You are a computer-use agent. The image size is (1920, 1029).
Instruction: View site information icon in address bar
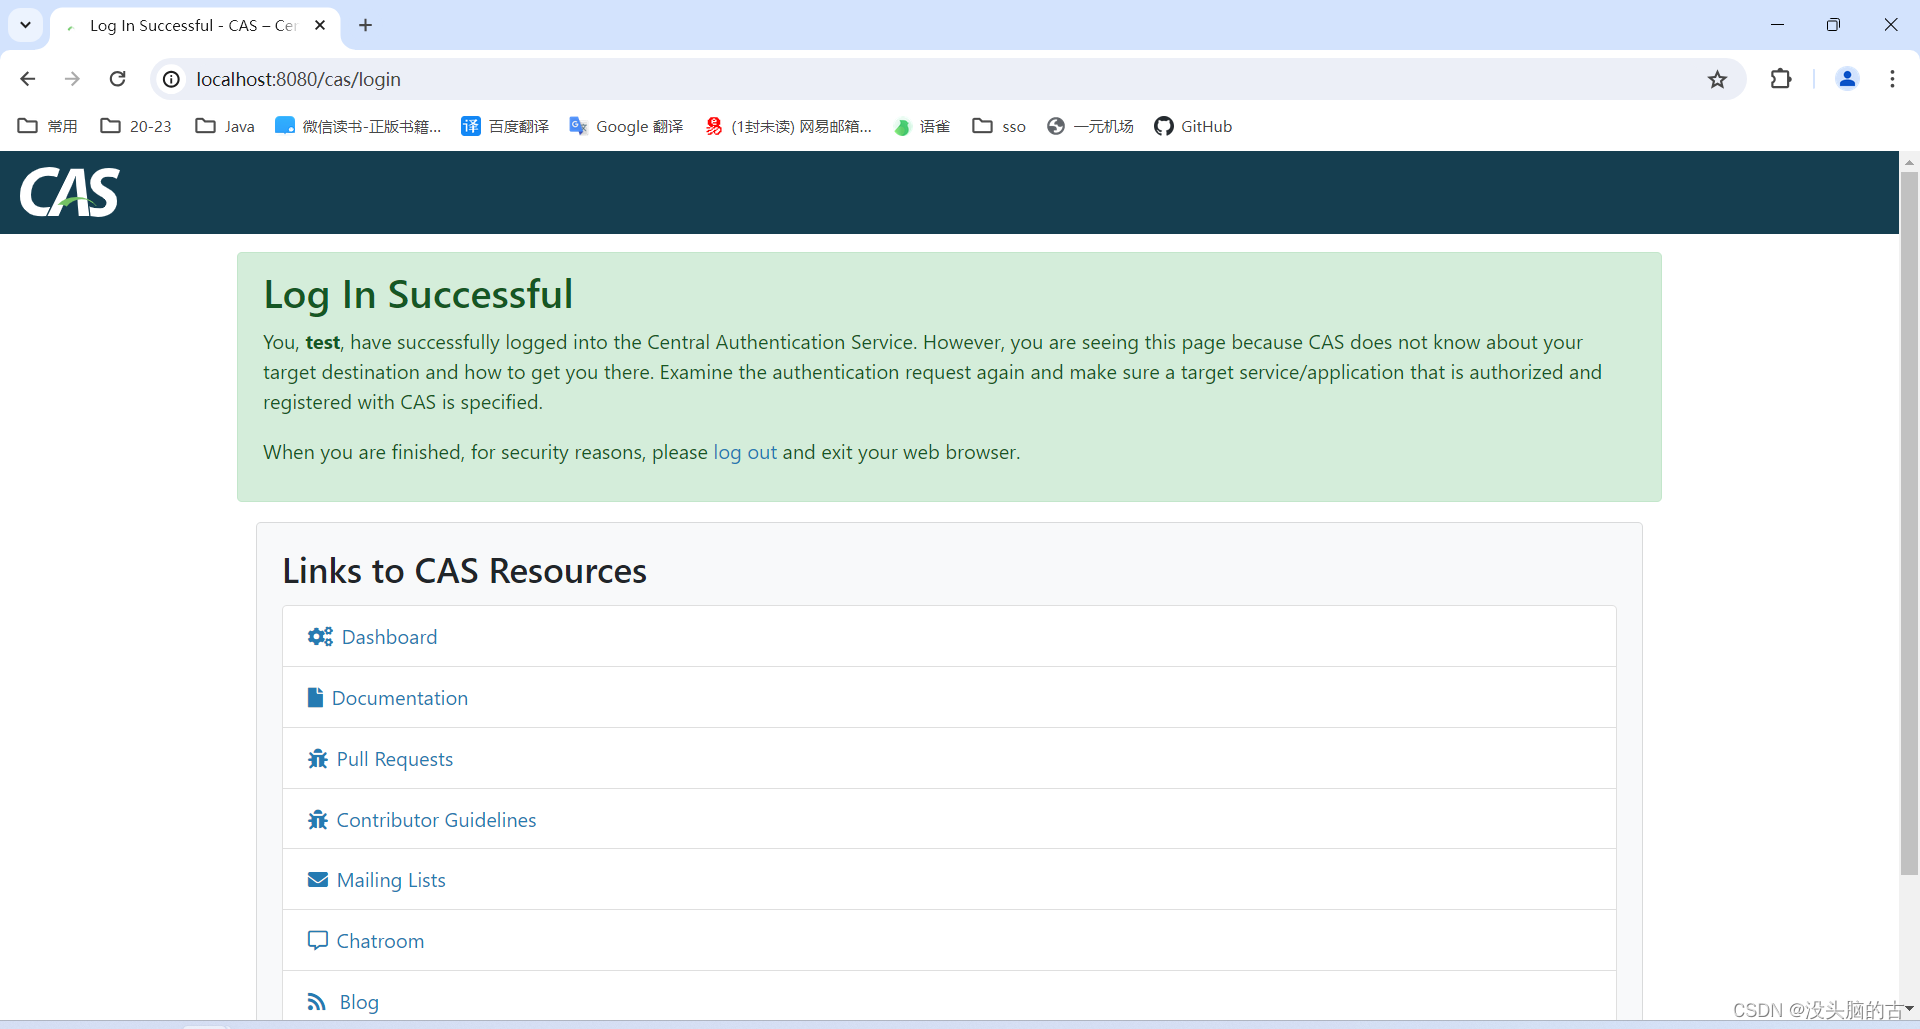[172, 79]
